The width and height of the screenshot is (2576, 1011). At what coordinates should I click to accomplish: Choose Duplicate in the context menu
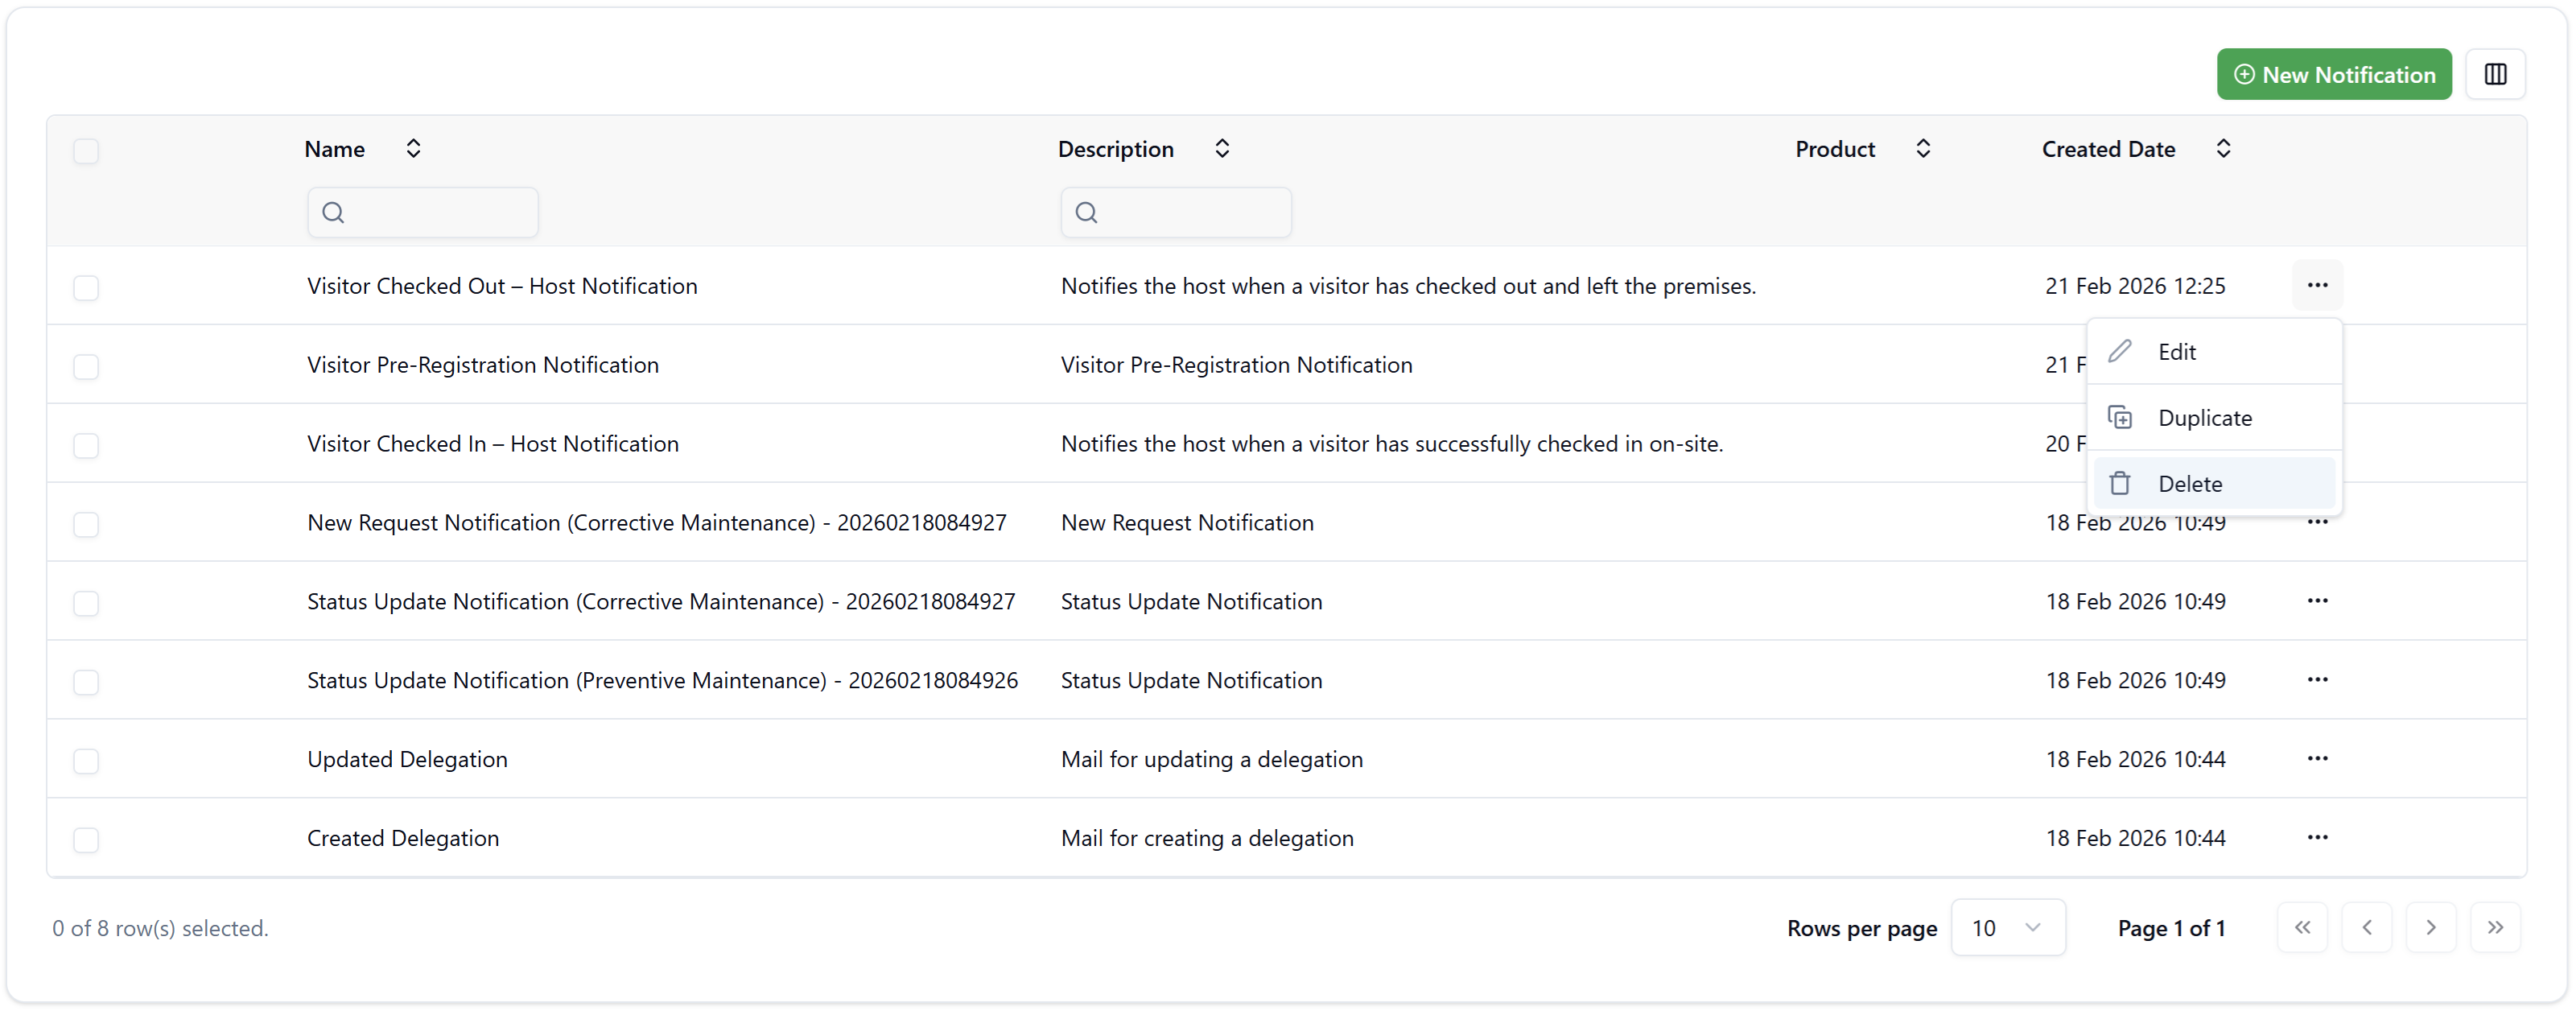(2214, 418)
